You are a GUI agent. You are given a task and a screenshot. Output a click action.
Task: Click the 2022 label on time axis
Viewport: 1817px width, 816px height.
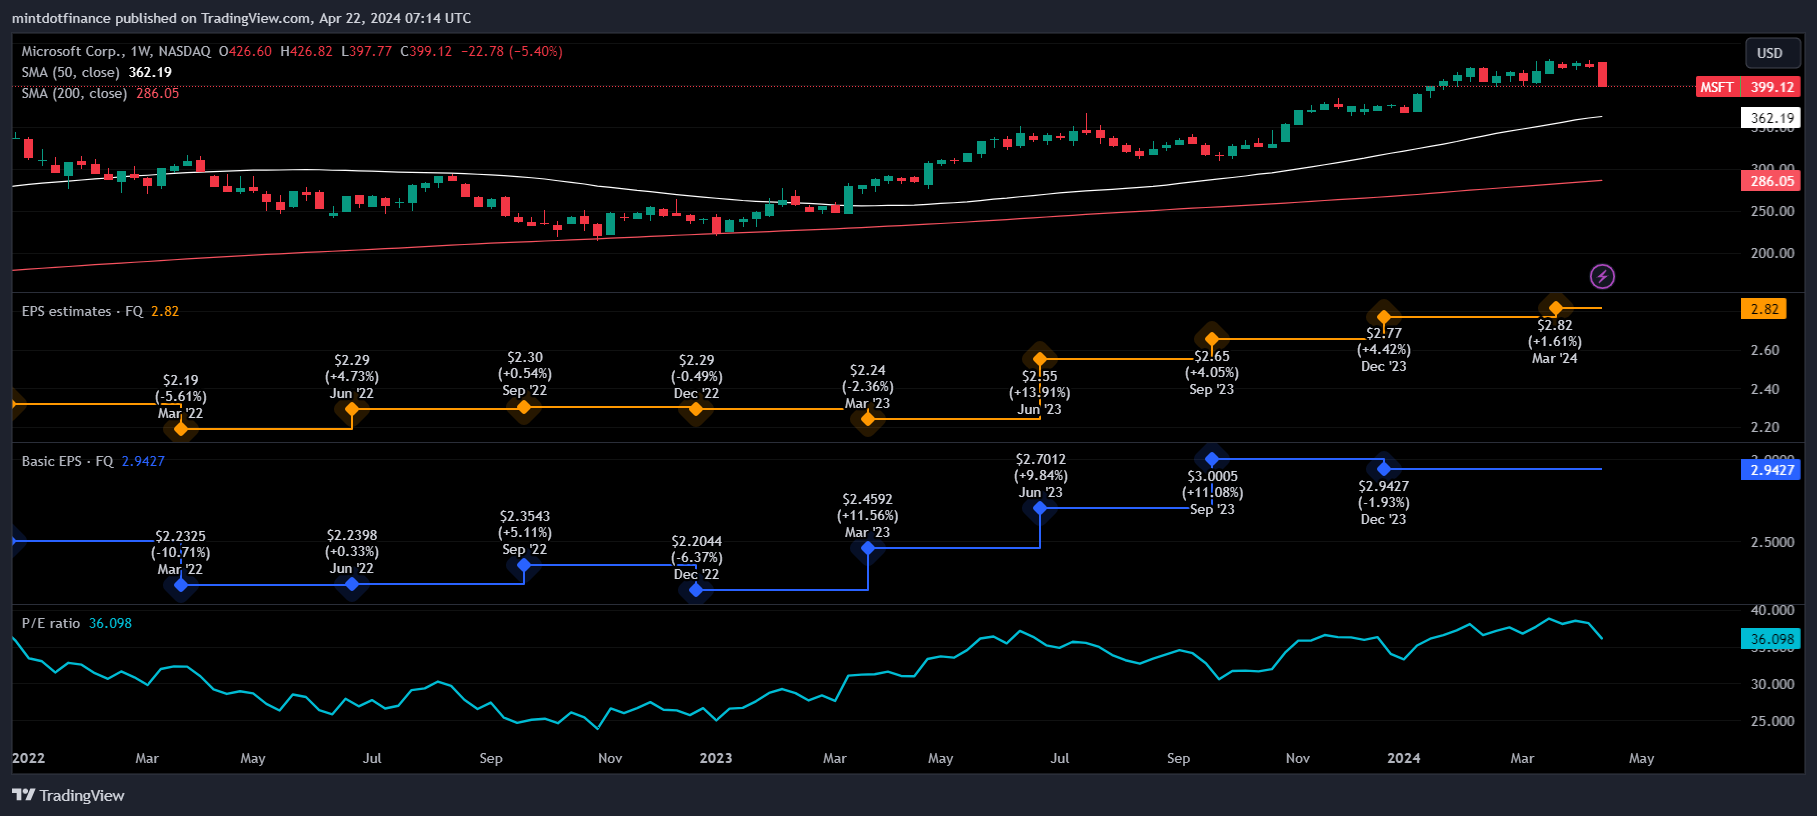(x=28, y=758)
